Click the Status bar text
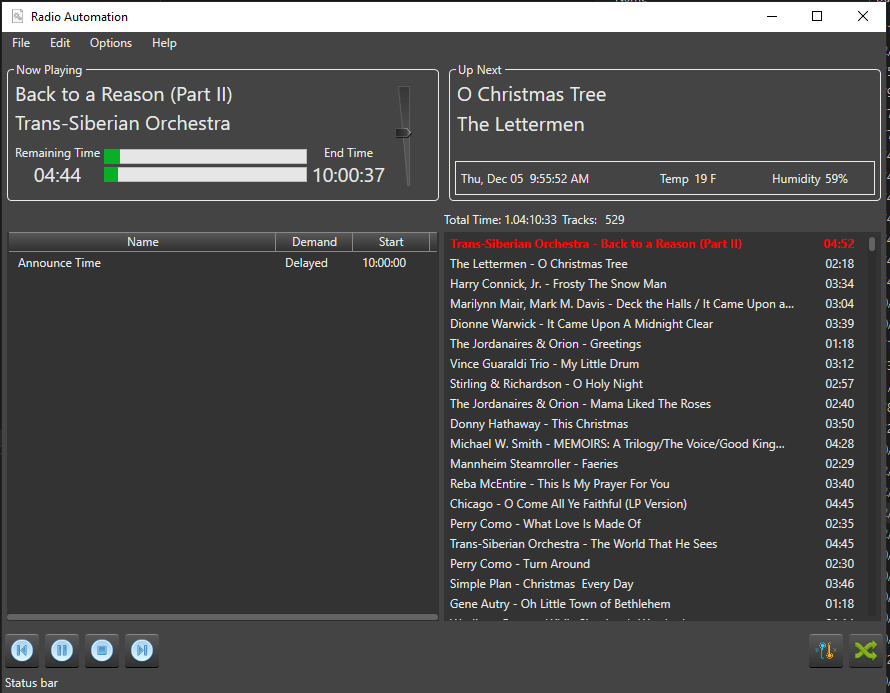The width and height of the screenshot is (890, 693). coord(31,683)
